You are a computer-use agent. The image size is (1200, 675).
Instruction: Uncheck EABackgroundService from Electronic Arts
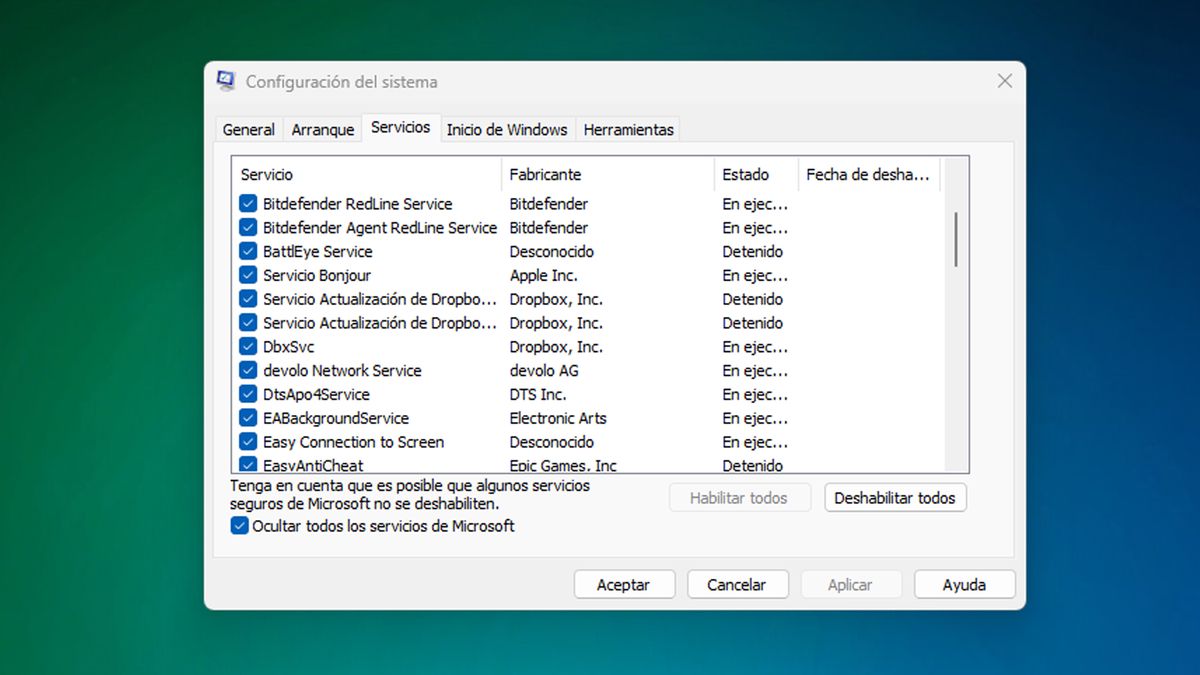[x=248, y=418]
